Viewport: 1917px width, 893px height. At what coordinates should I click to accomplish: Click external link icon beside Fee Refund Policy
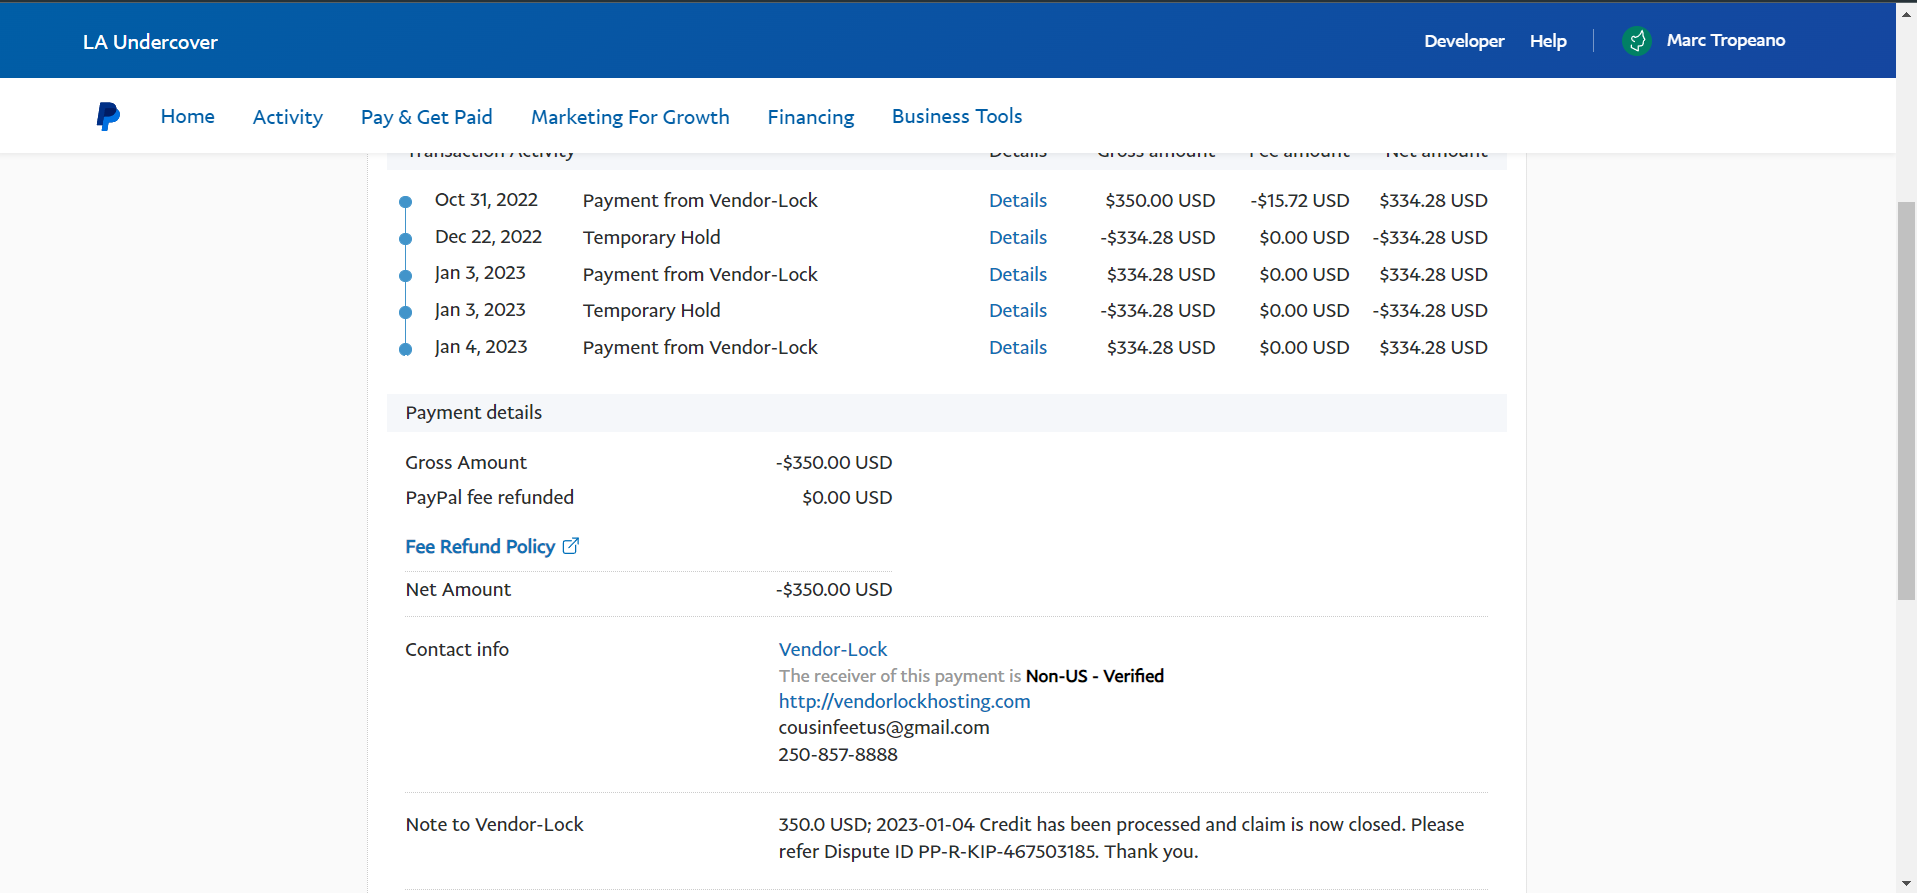[x=571, y=546]
